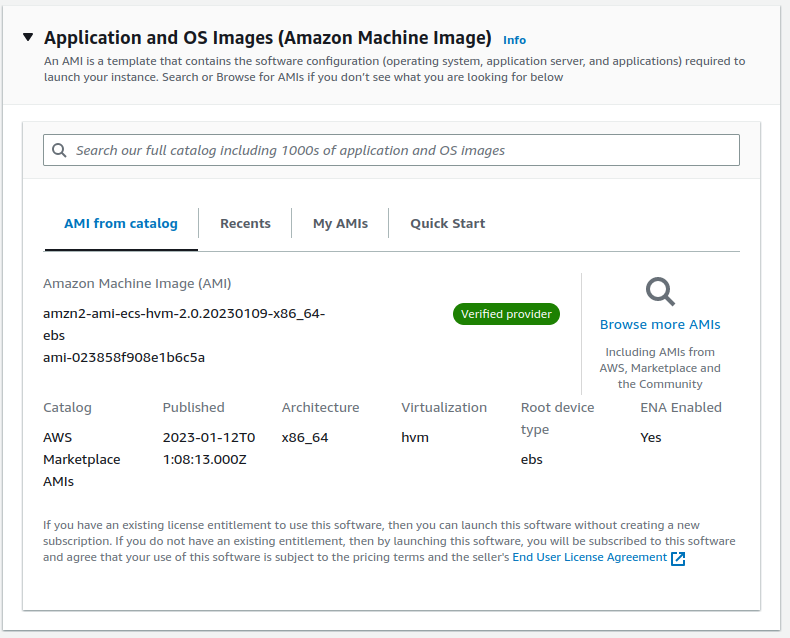Click the AMI ID ami-023858f908e1b6c5a
Viewport: 790px width, 638px height.
coord(124,358)
